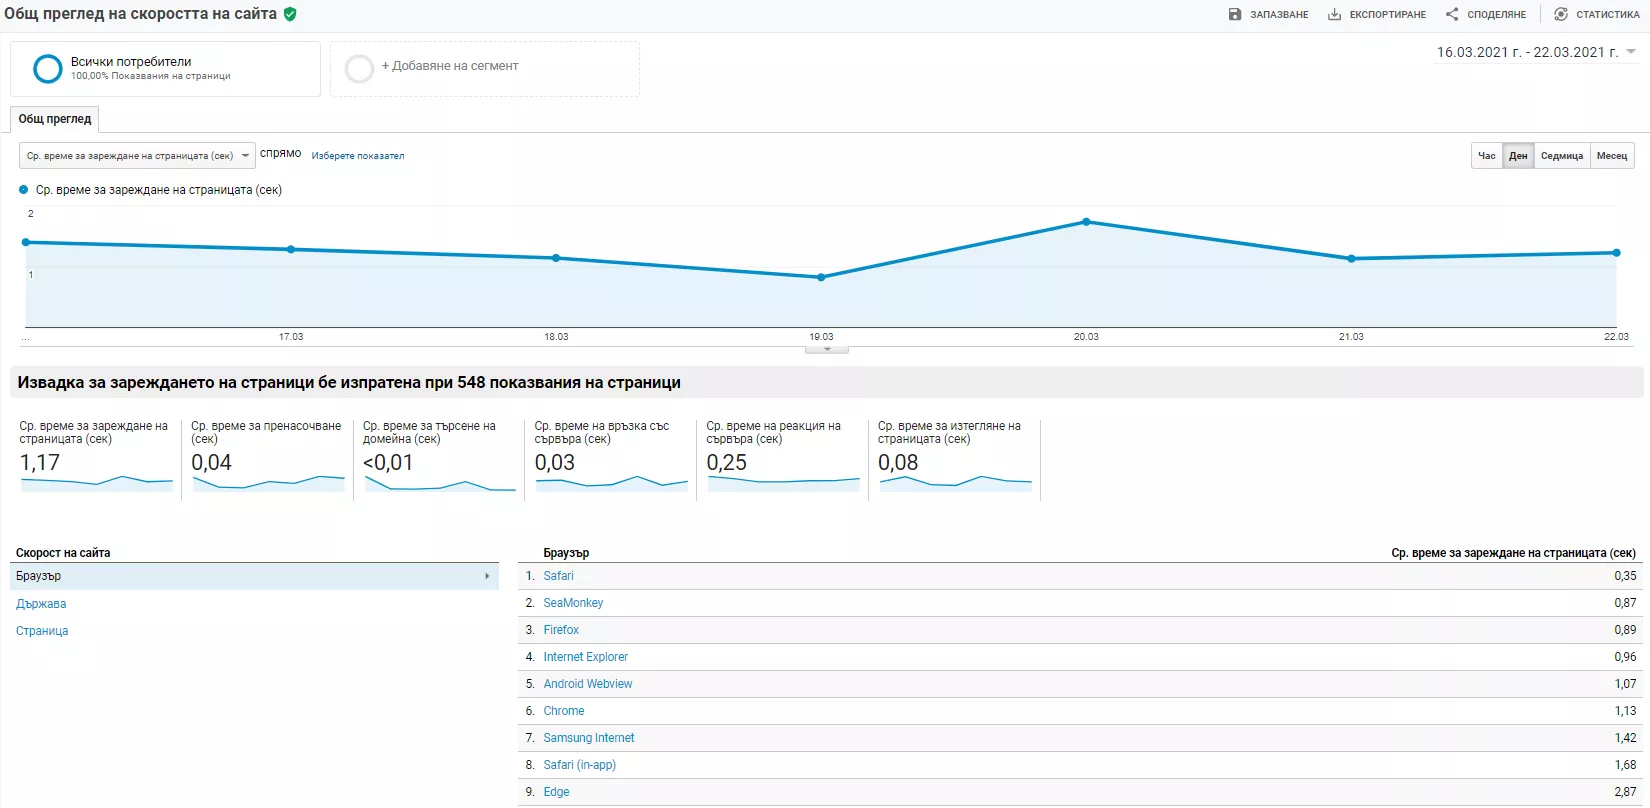Click the Всички потребители segment circle icon
The image size is (1650, 808).
(48, 68)
